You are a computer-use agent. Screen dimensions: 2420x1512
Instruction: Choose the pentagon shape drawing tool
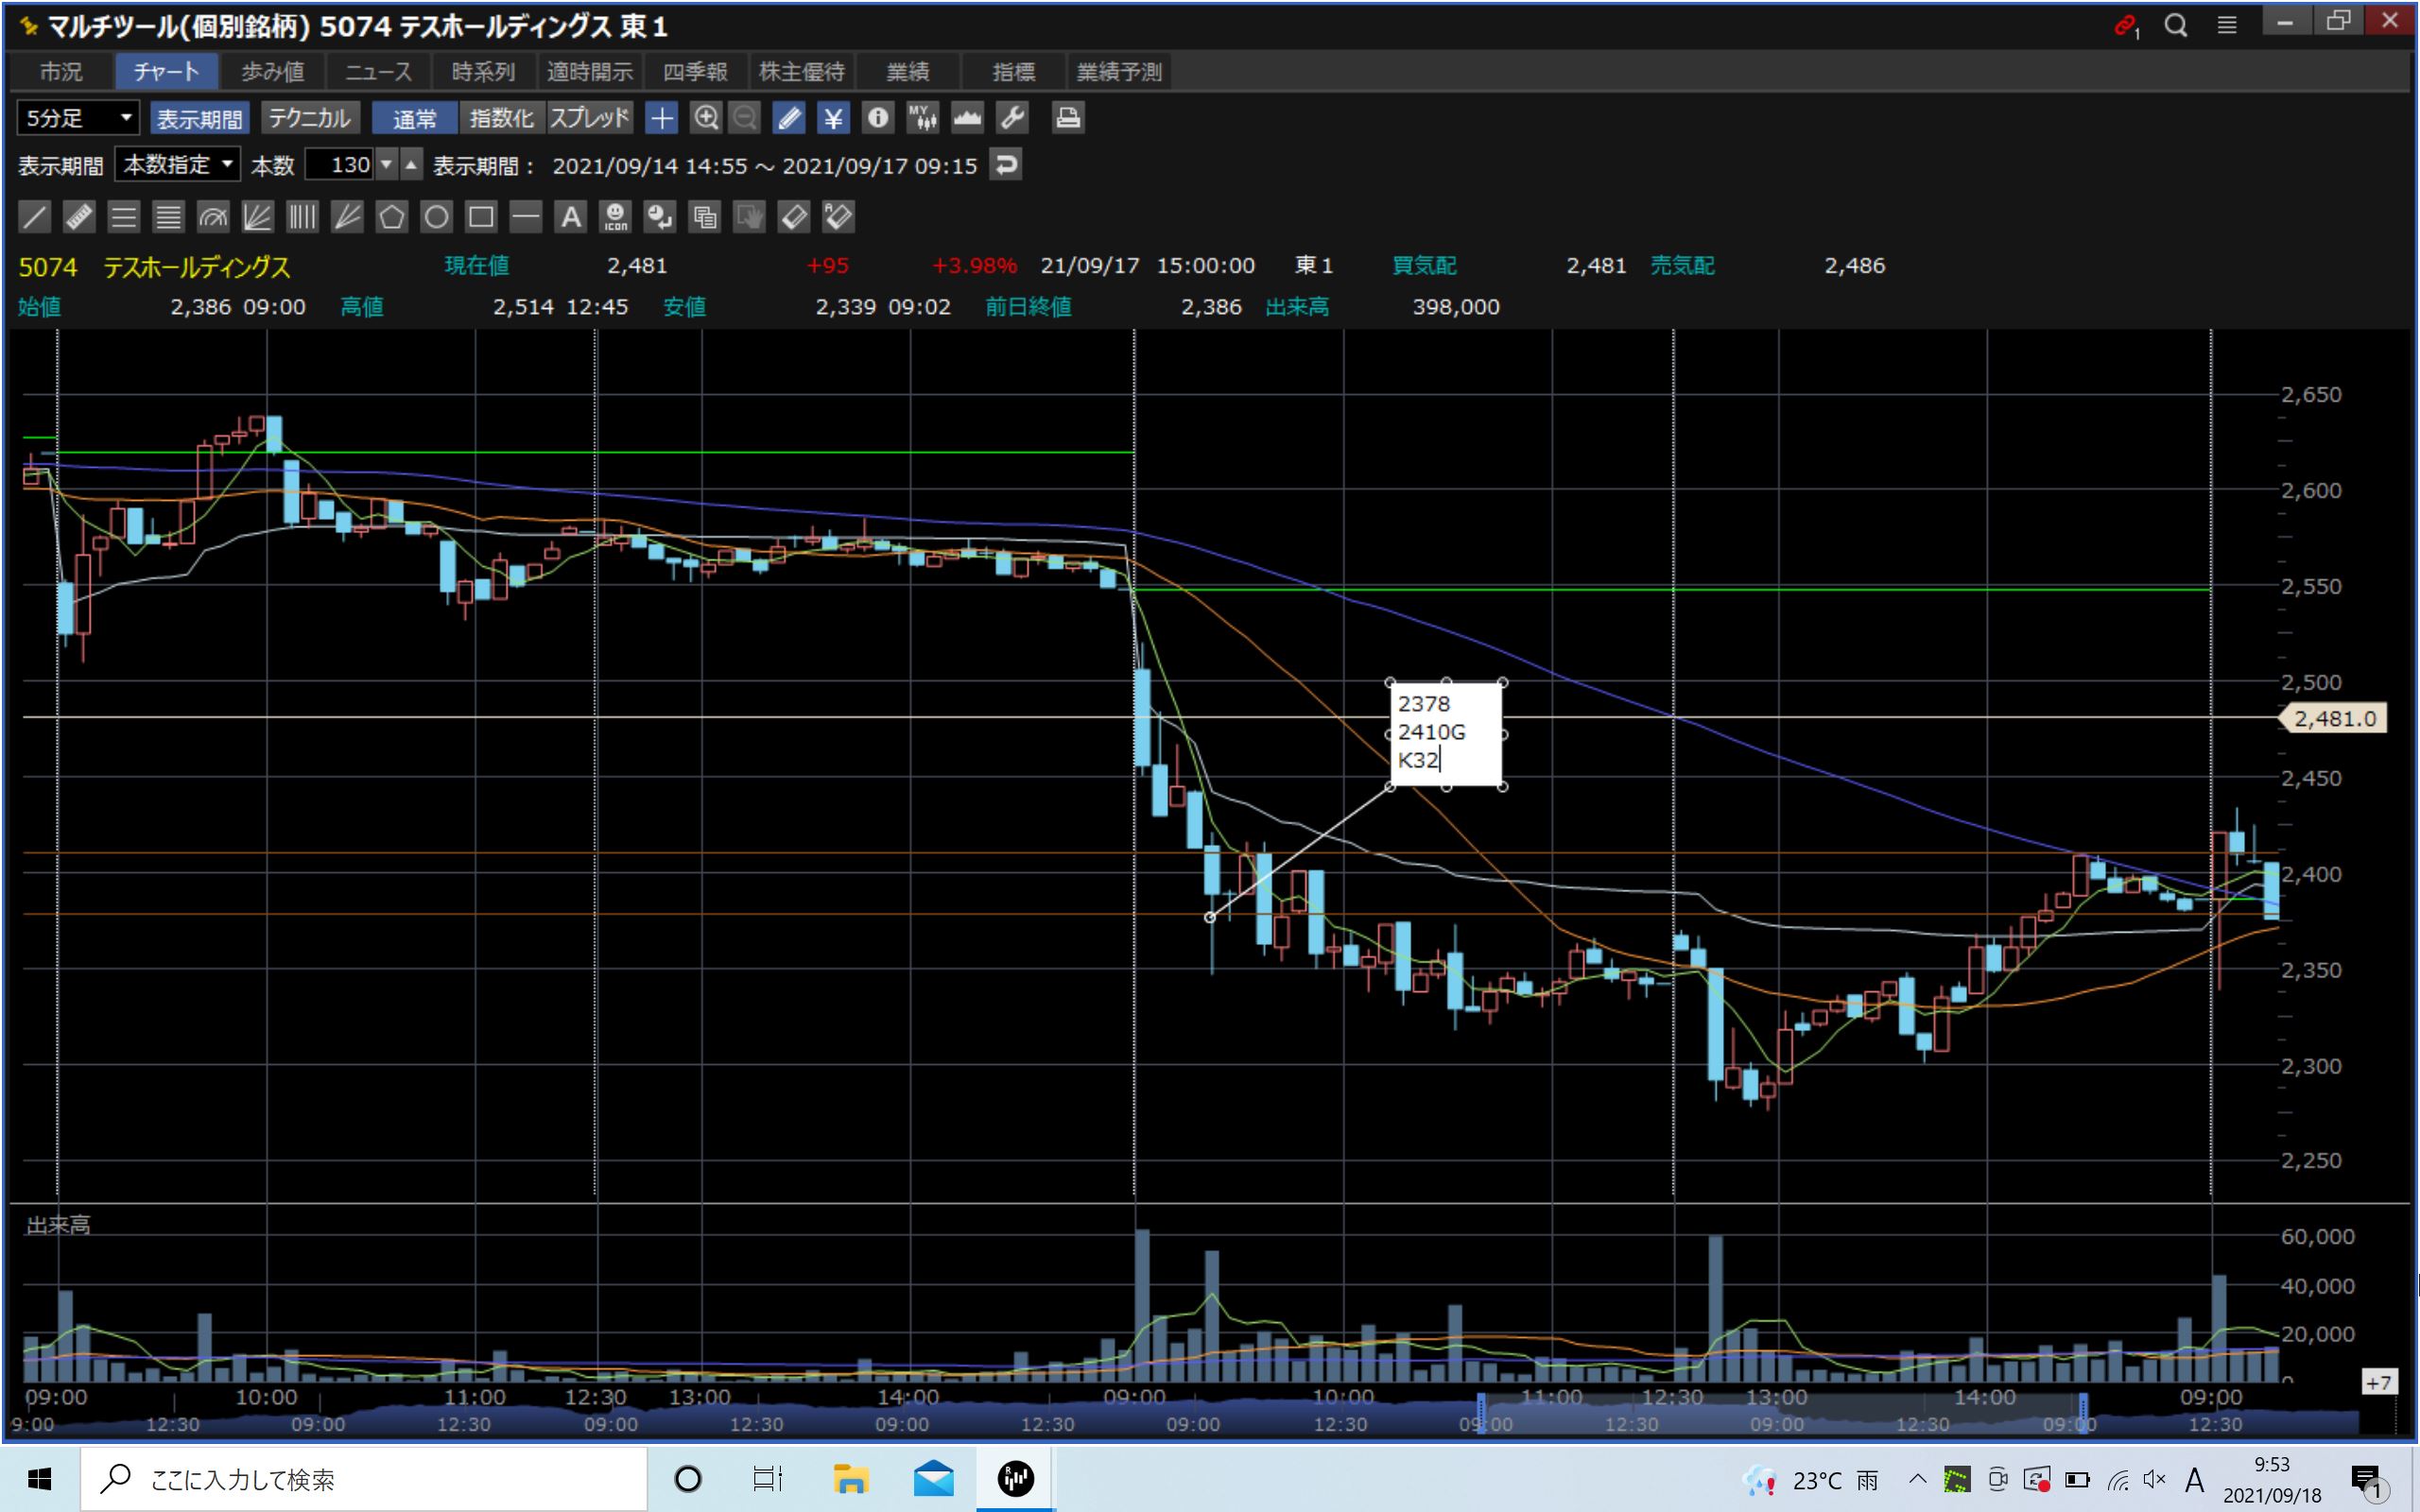click(x=391, y=217)
